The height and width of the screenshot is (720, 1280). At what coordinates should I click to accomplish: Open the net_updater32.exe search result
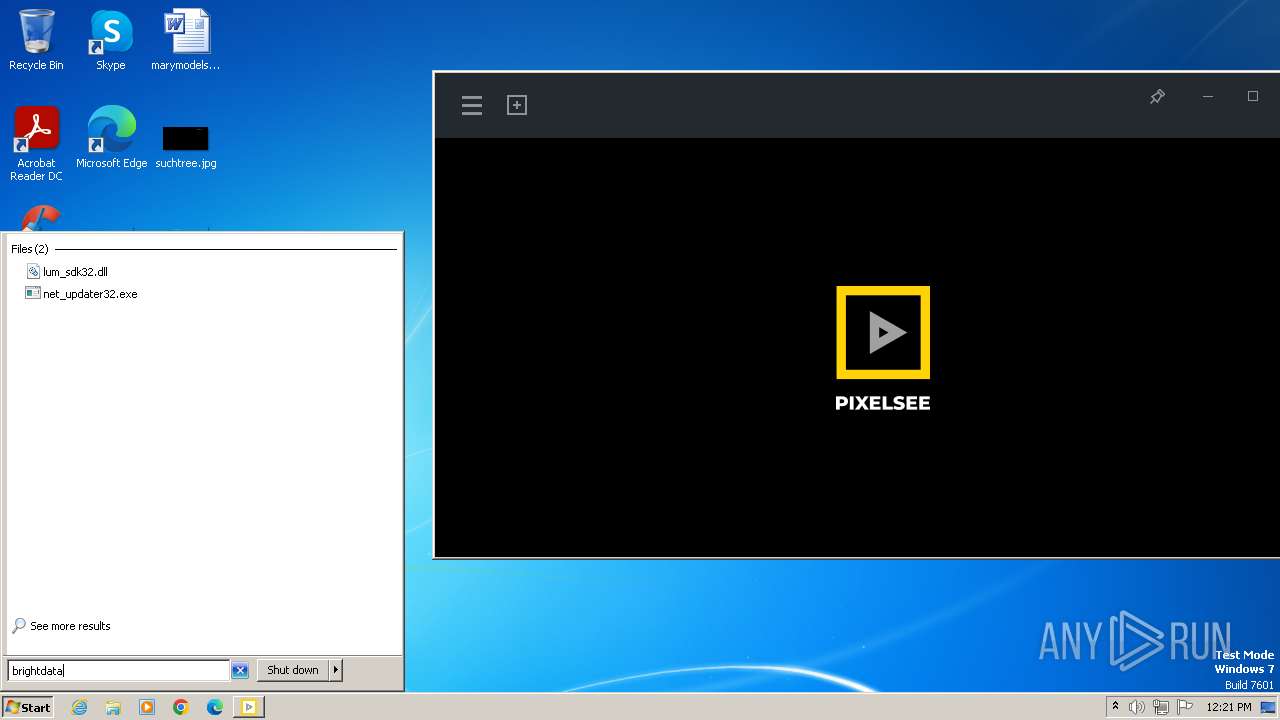pos(90,294)
